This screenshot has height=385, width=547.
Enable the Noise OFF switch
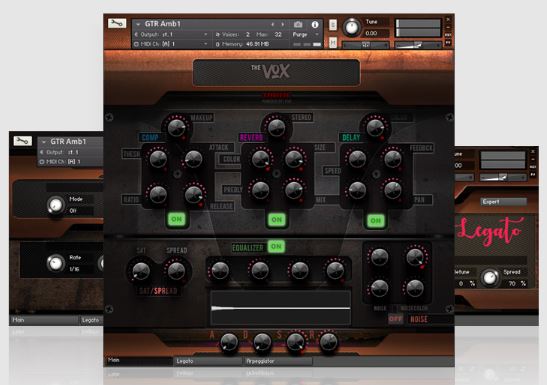coord(395,319)
